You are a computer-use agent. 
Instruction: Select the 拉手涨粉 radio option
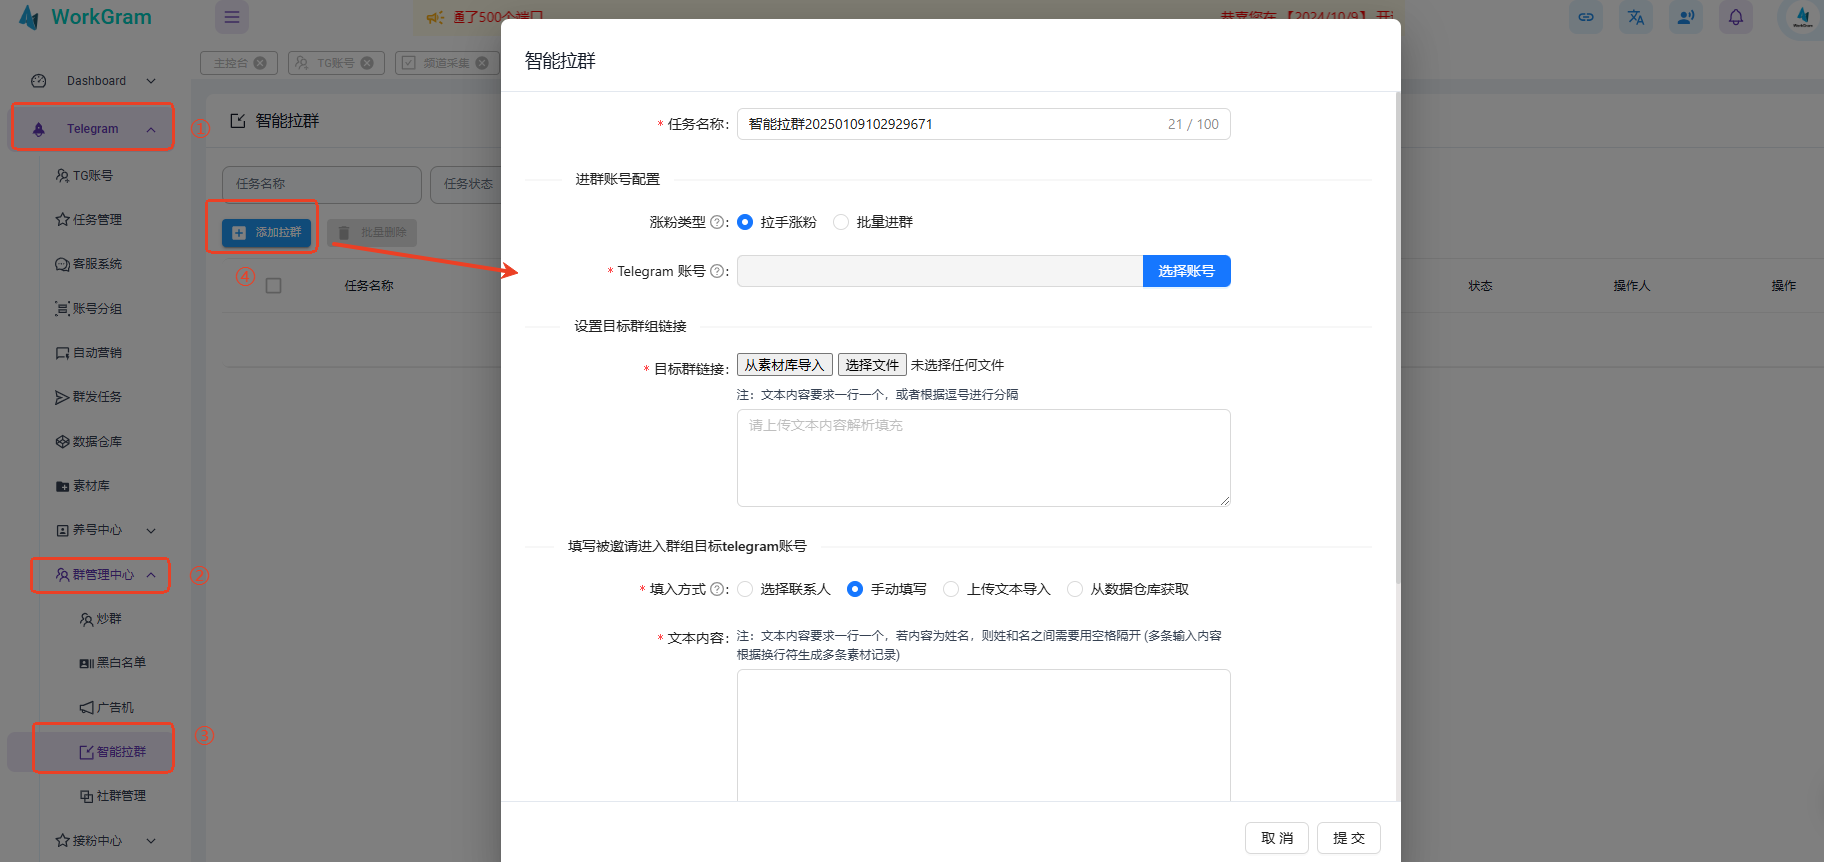pos(745,222)
